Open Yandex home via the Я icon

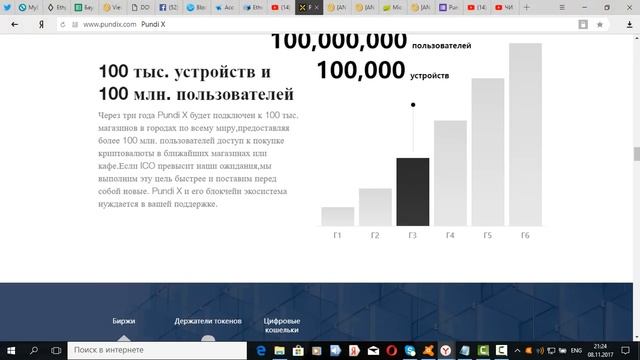(x=41, y=24)
